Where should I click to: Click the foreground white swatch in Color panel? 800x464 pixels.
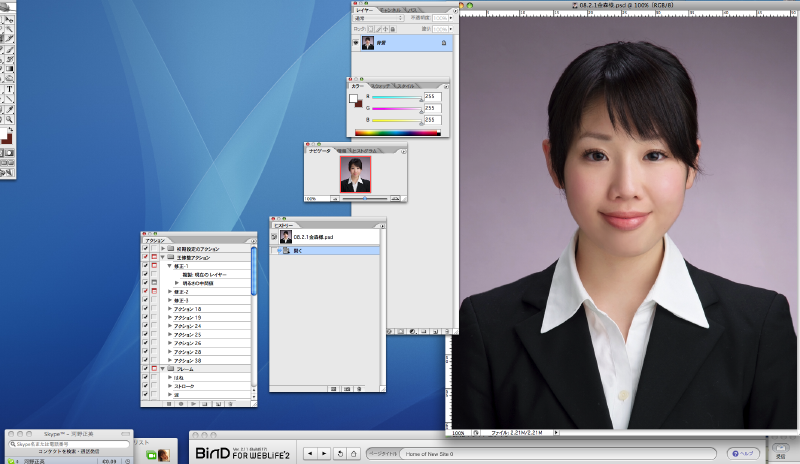tap(353, 98)
